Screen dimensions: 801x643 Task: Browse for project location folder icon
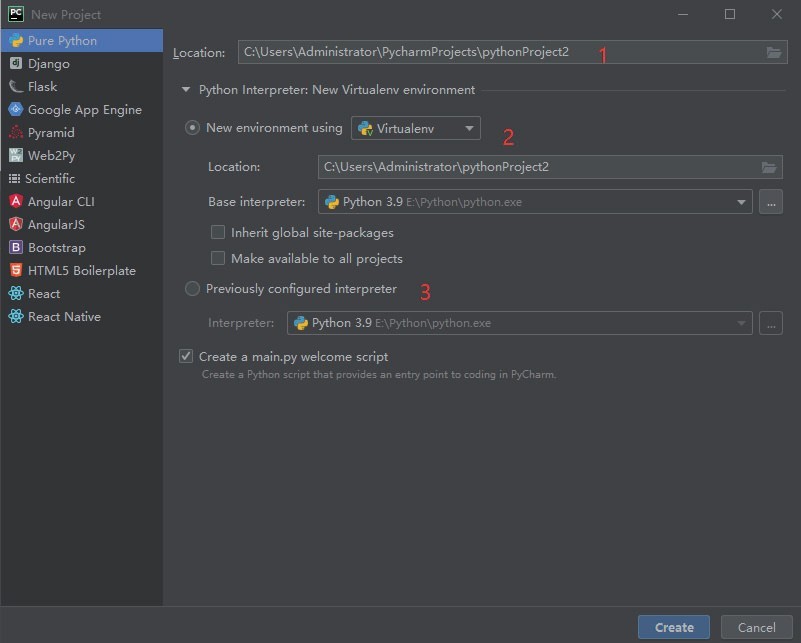(x=774, y=52)
